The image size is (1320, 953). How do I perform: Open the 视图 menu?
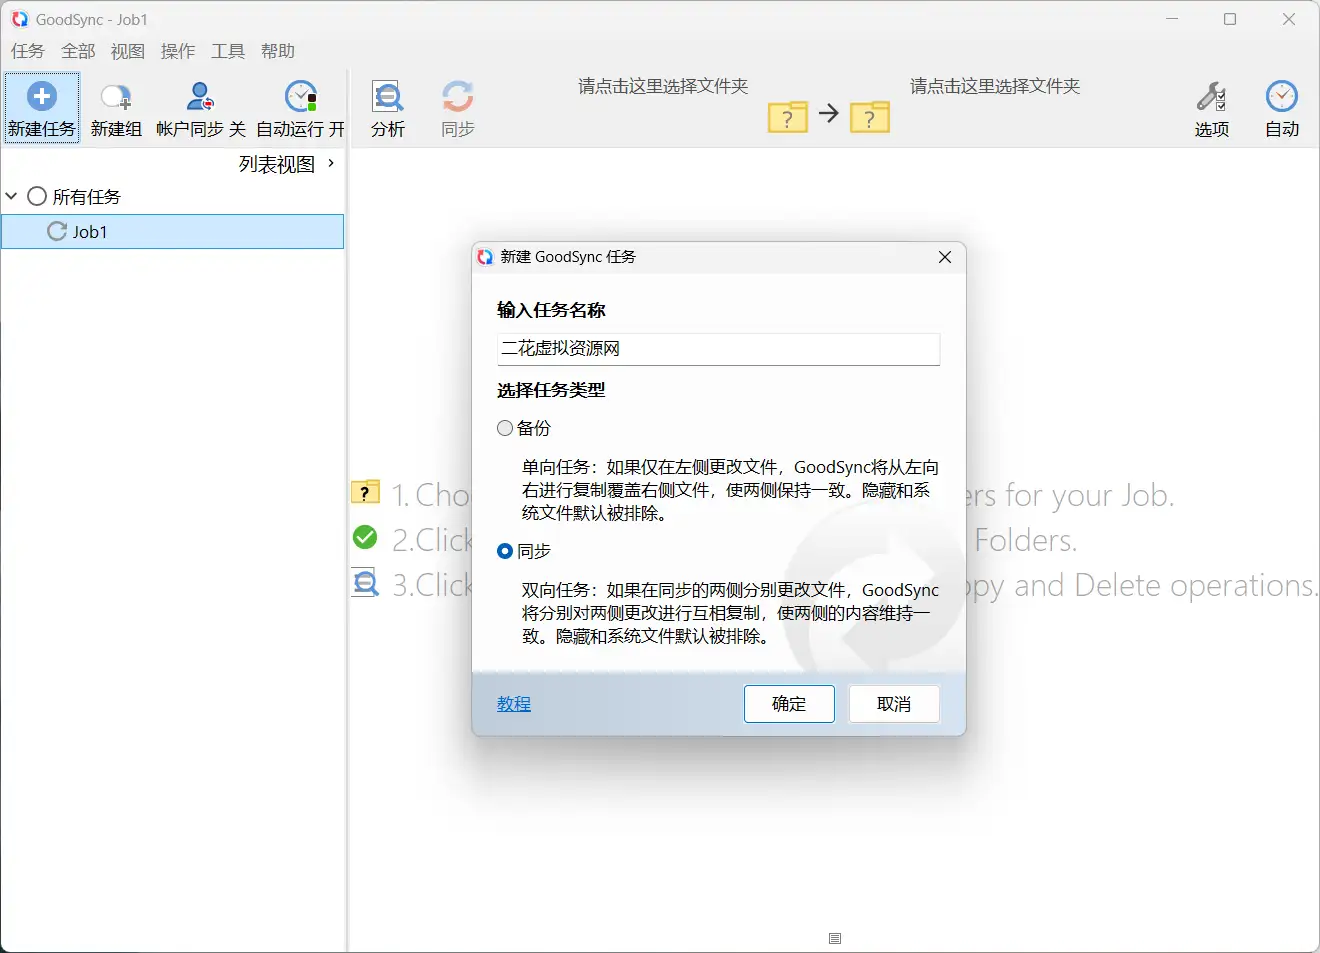(127, 51)
